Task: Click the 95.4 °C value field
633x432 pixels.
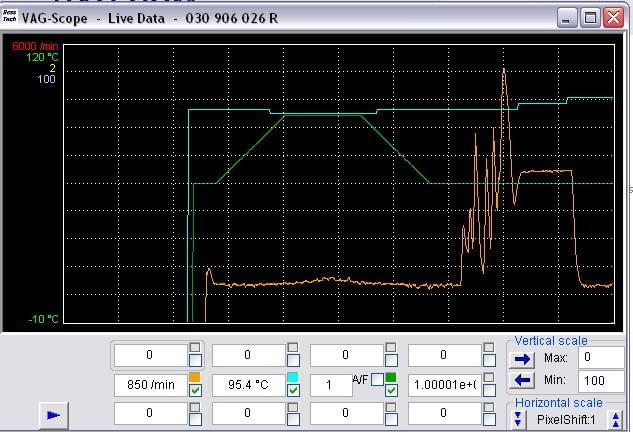Action: click(249, 385)
